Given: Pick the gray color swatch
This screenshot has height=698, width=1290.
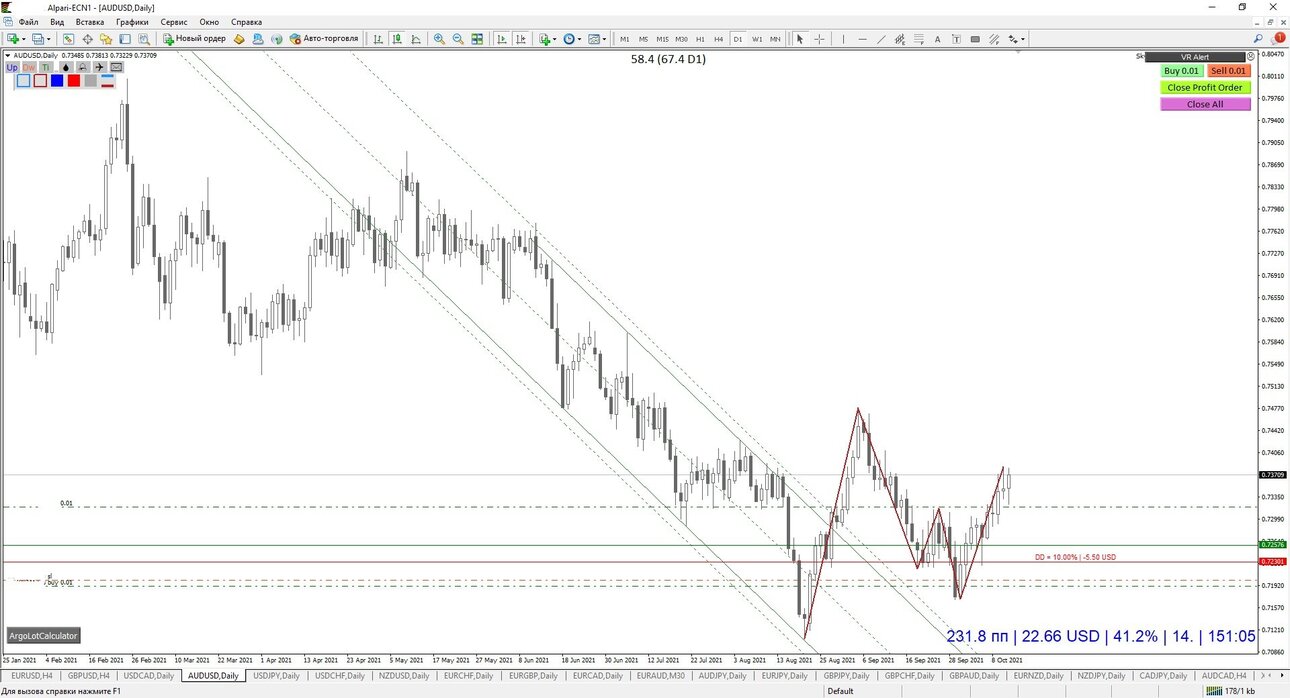Looking at the screenshot, I should pyautogui.click(x=91, y=80).
